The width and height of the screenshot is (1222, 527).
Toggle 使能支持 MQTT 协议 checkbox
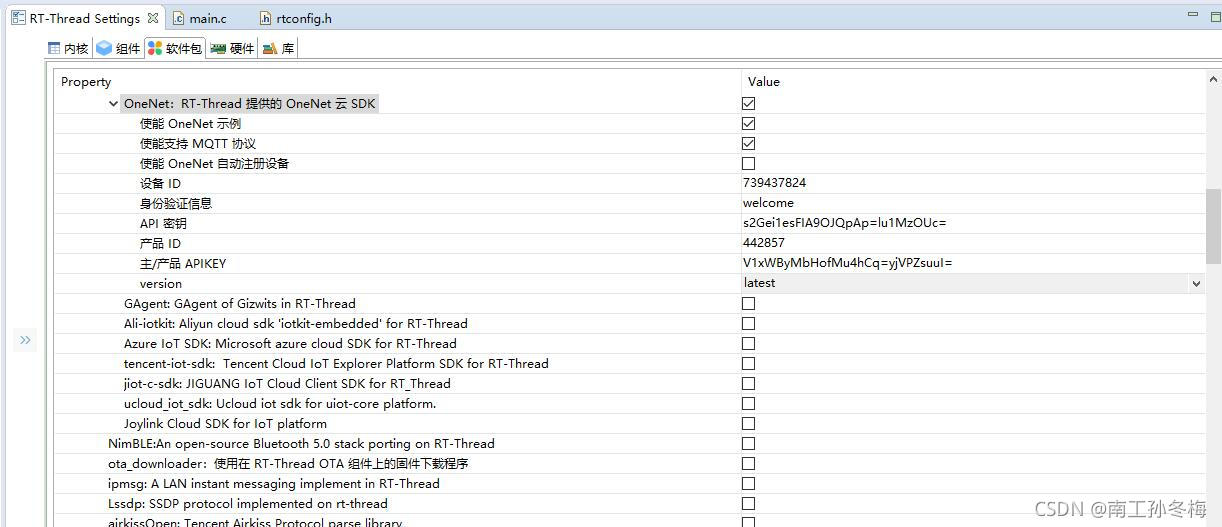[748, 143]
